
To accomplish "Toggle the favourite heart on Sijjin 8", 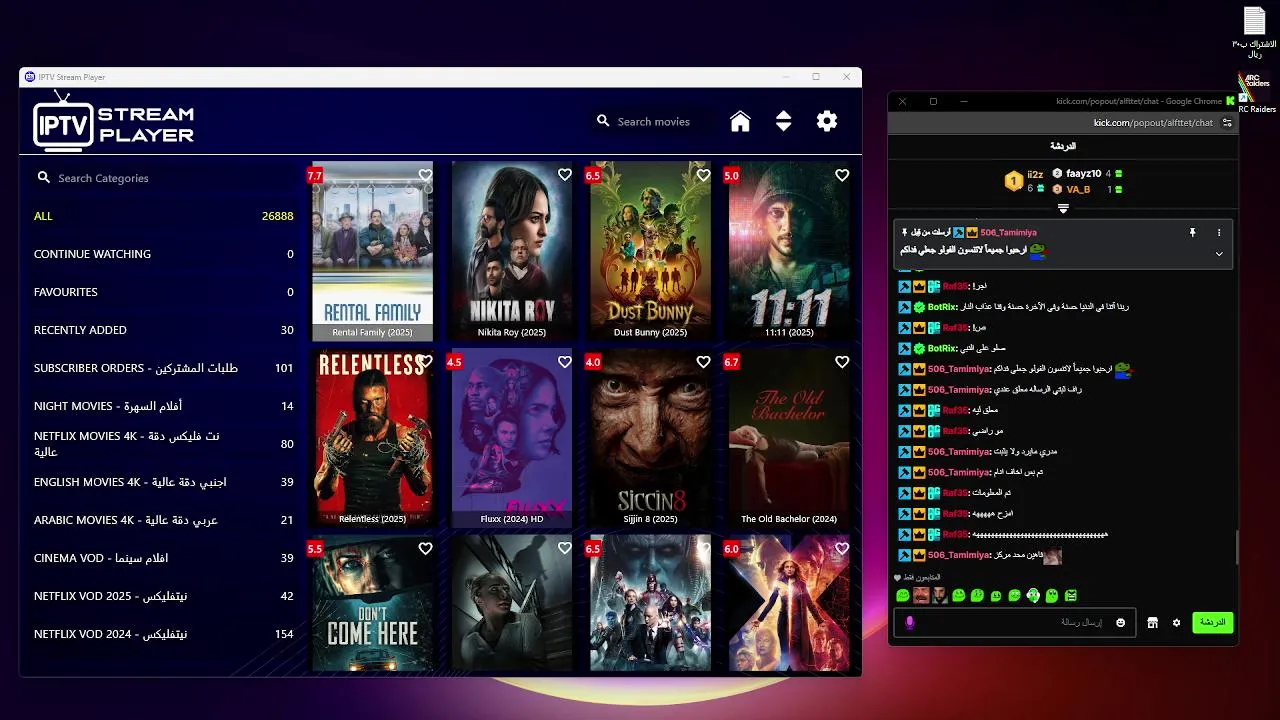I will pyautogui.click(x=703, y=362).
